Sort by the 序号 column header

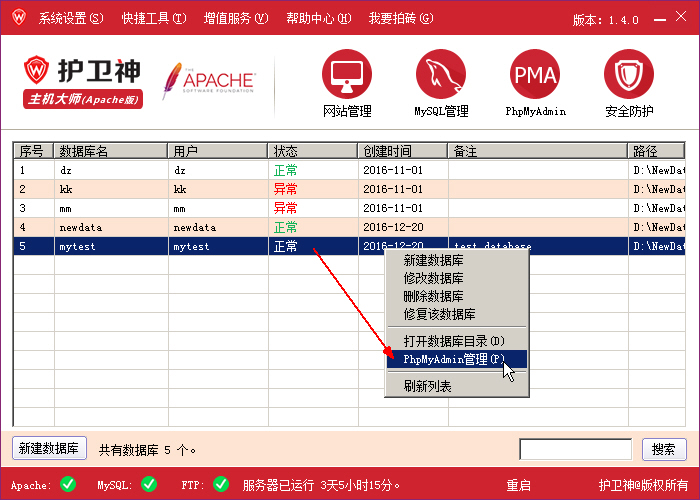pyautogui.click(x=34, y=151)
